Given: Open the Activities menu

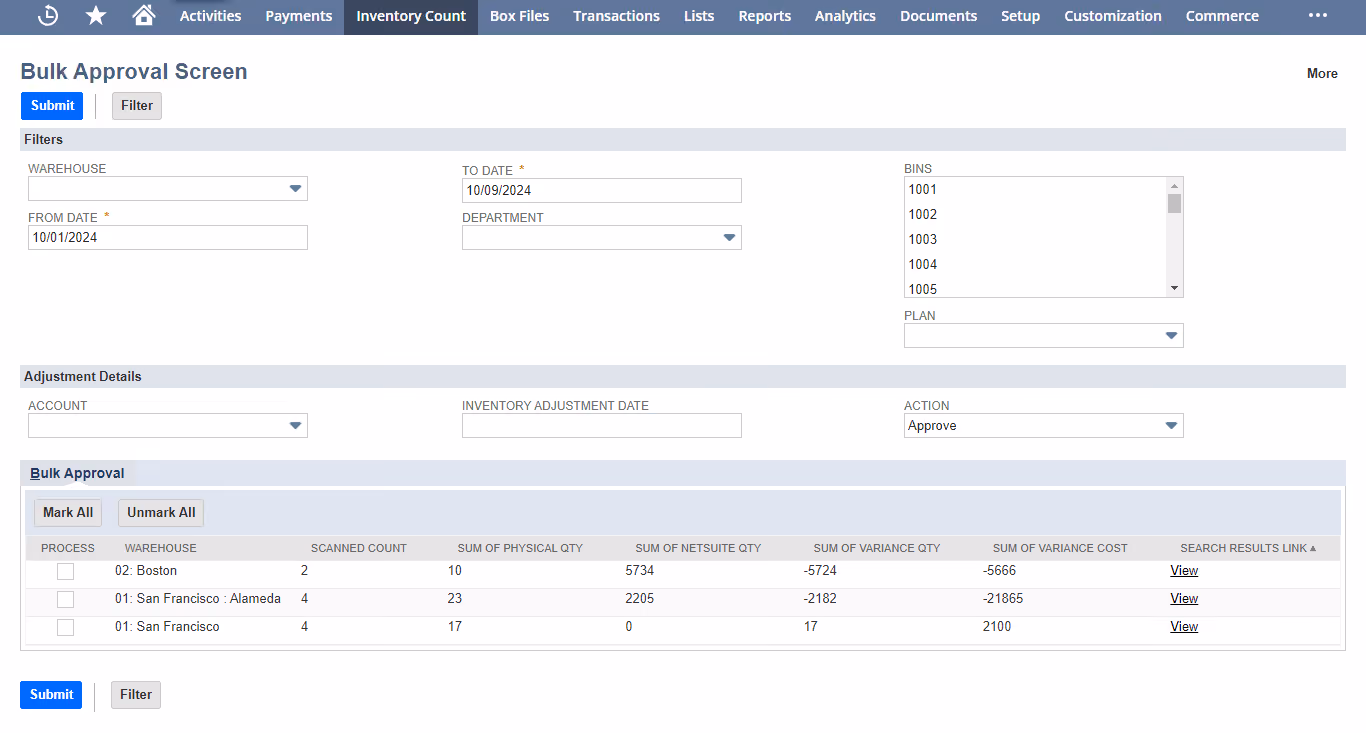Looking at the screenshot, I should (210, 16).
